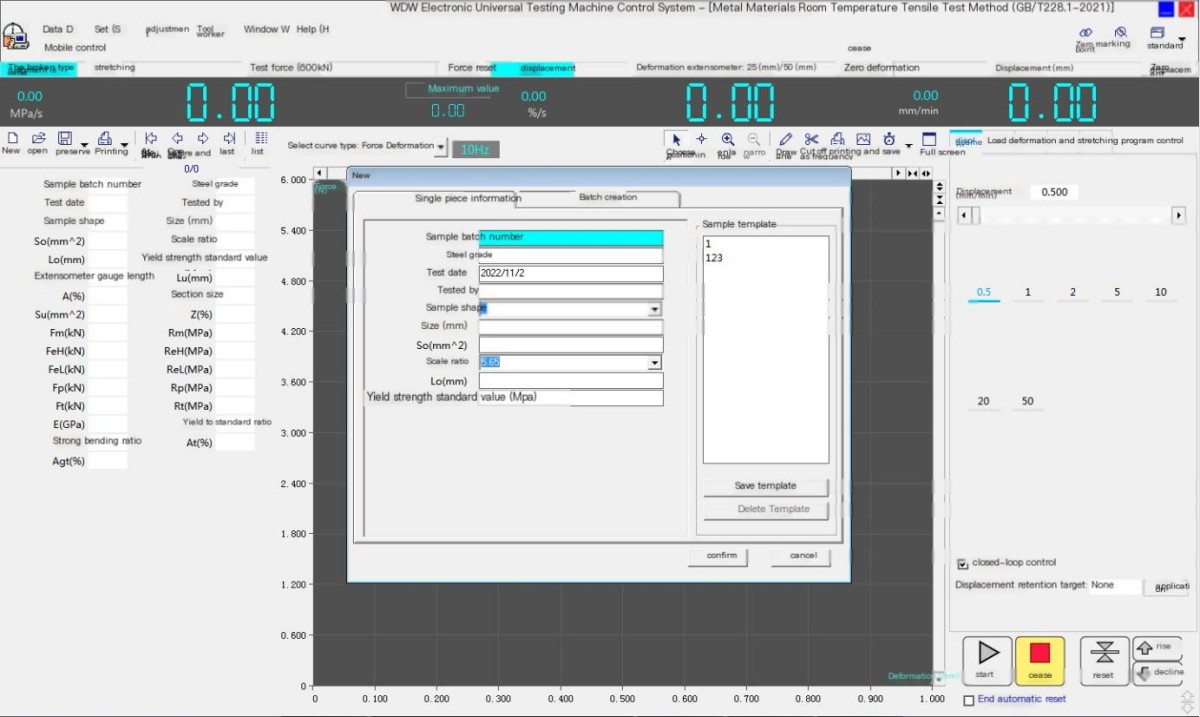This screenshot has width=1200, height=717.
Task: Click the New file toolbar icon
Action: tap(12, 138)
